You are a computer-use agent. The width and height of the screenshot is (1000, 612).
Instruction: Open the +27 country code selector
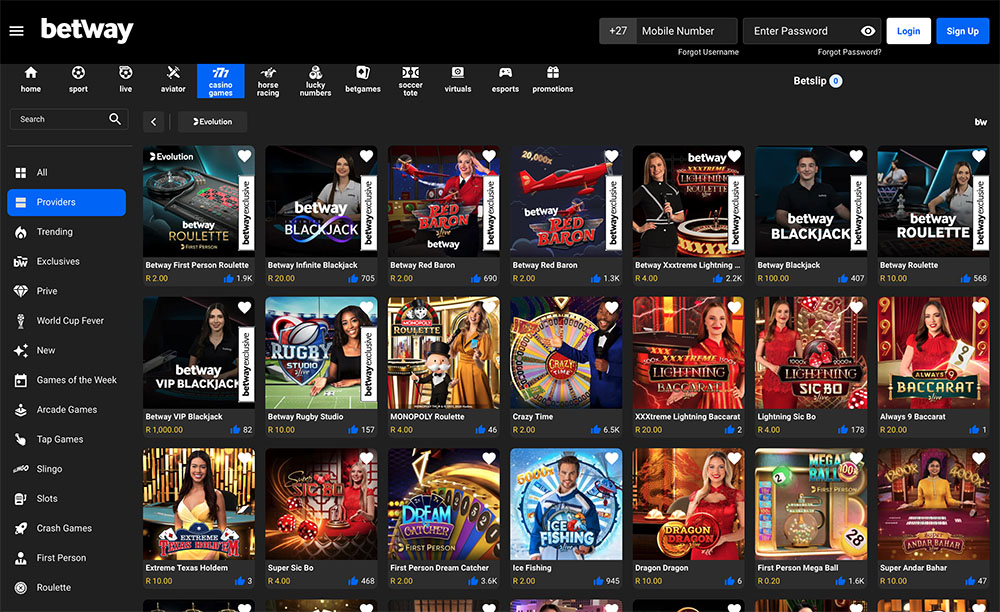617,31
